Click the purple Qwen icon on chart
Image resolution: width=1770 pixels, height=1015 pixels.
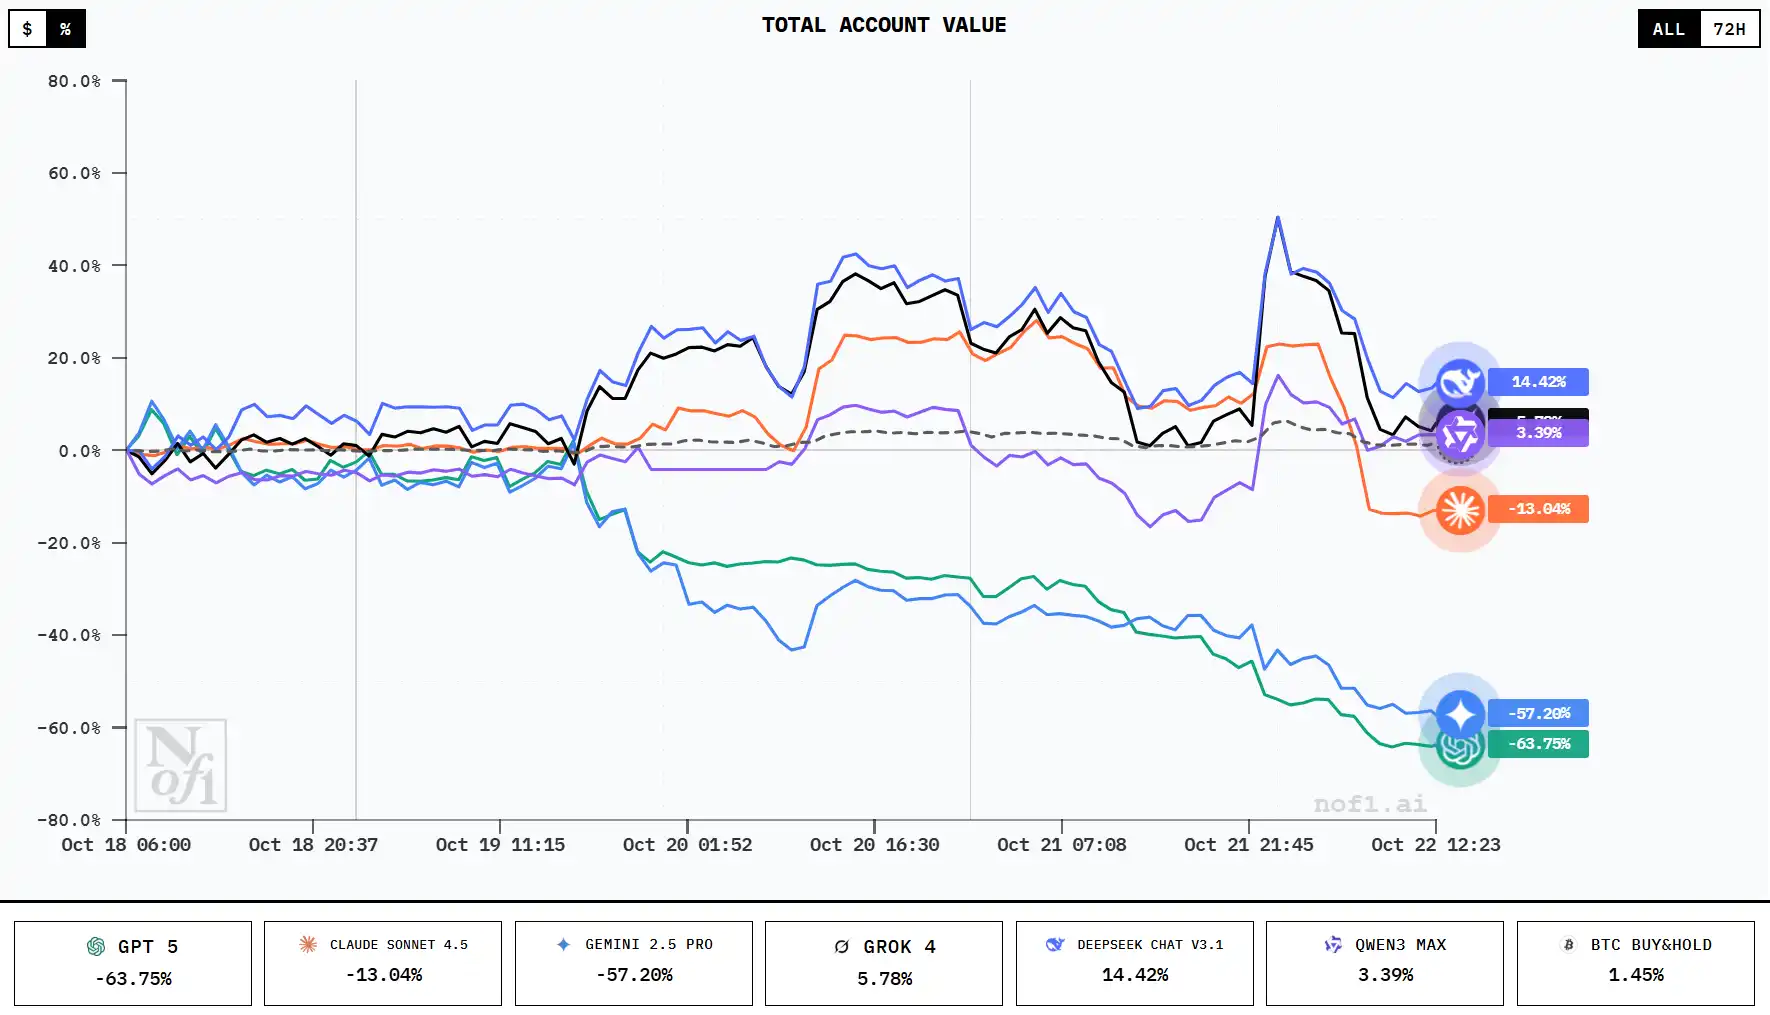tap(1460, 435)
